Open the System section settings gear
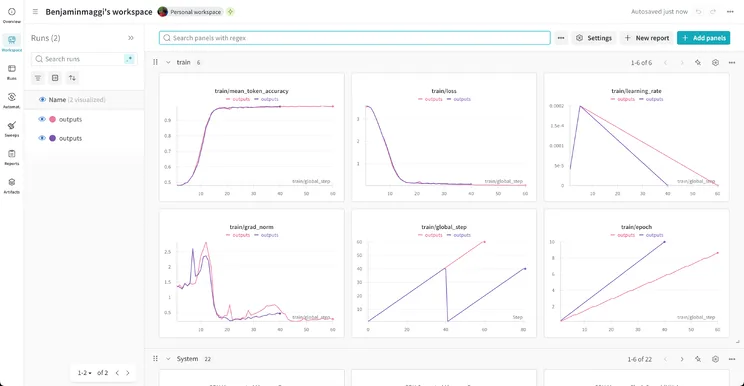Viewport: 744px width, 386px height. (716, 359)
